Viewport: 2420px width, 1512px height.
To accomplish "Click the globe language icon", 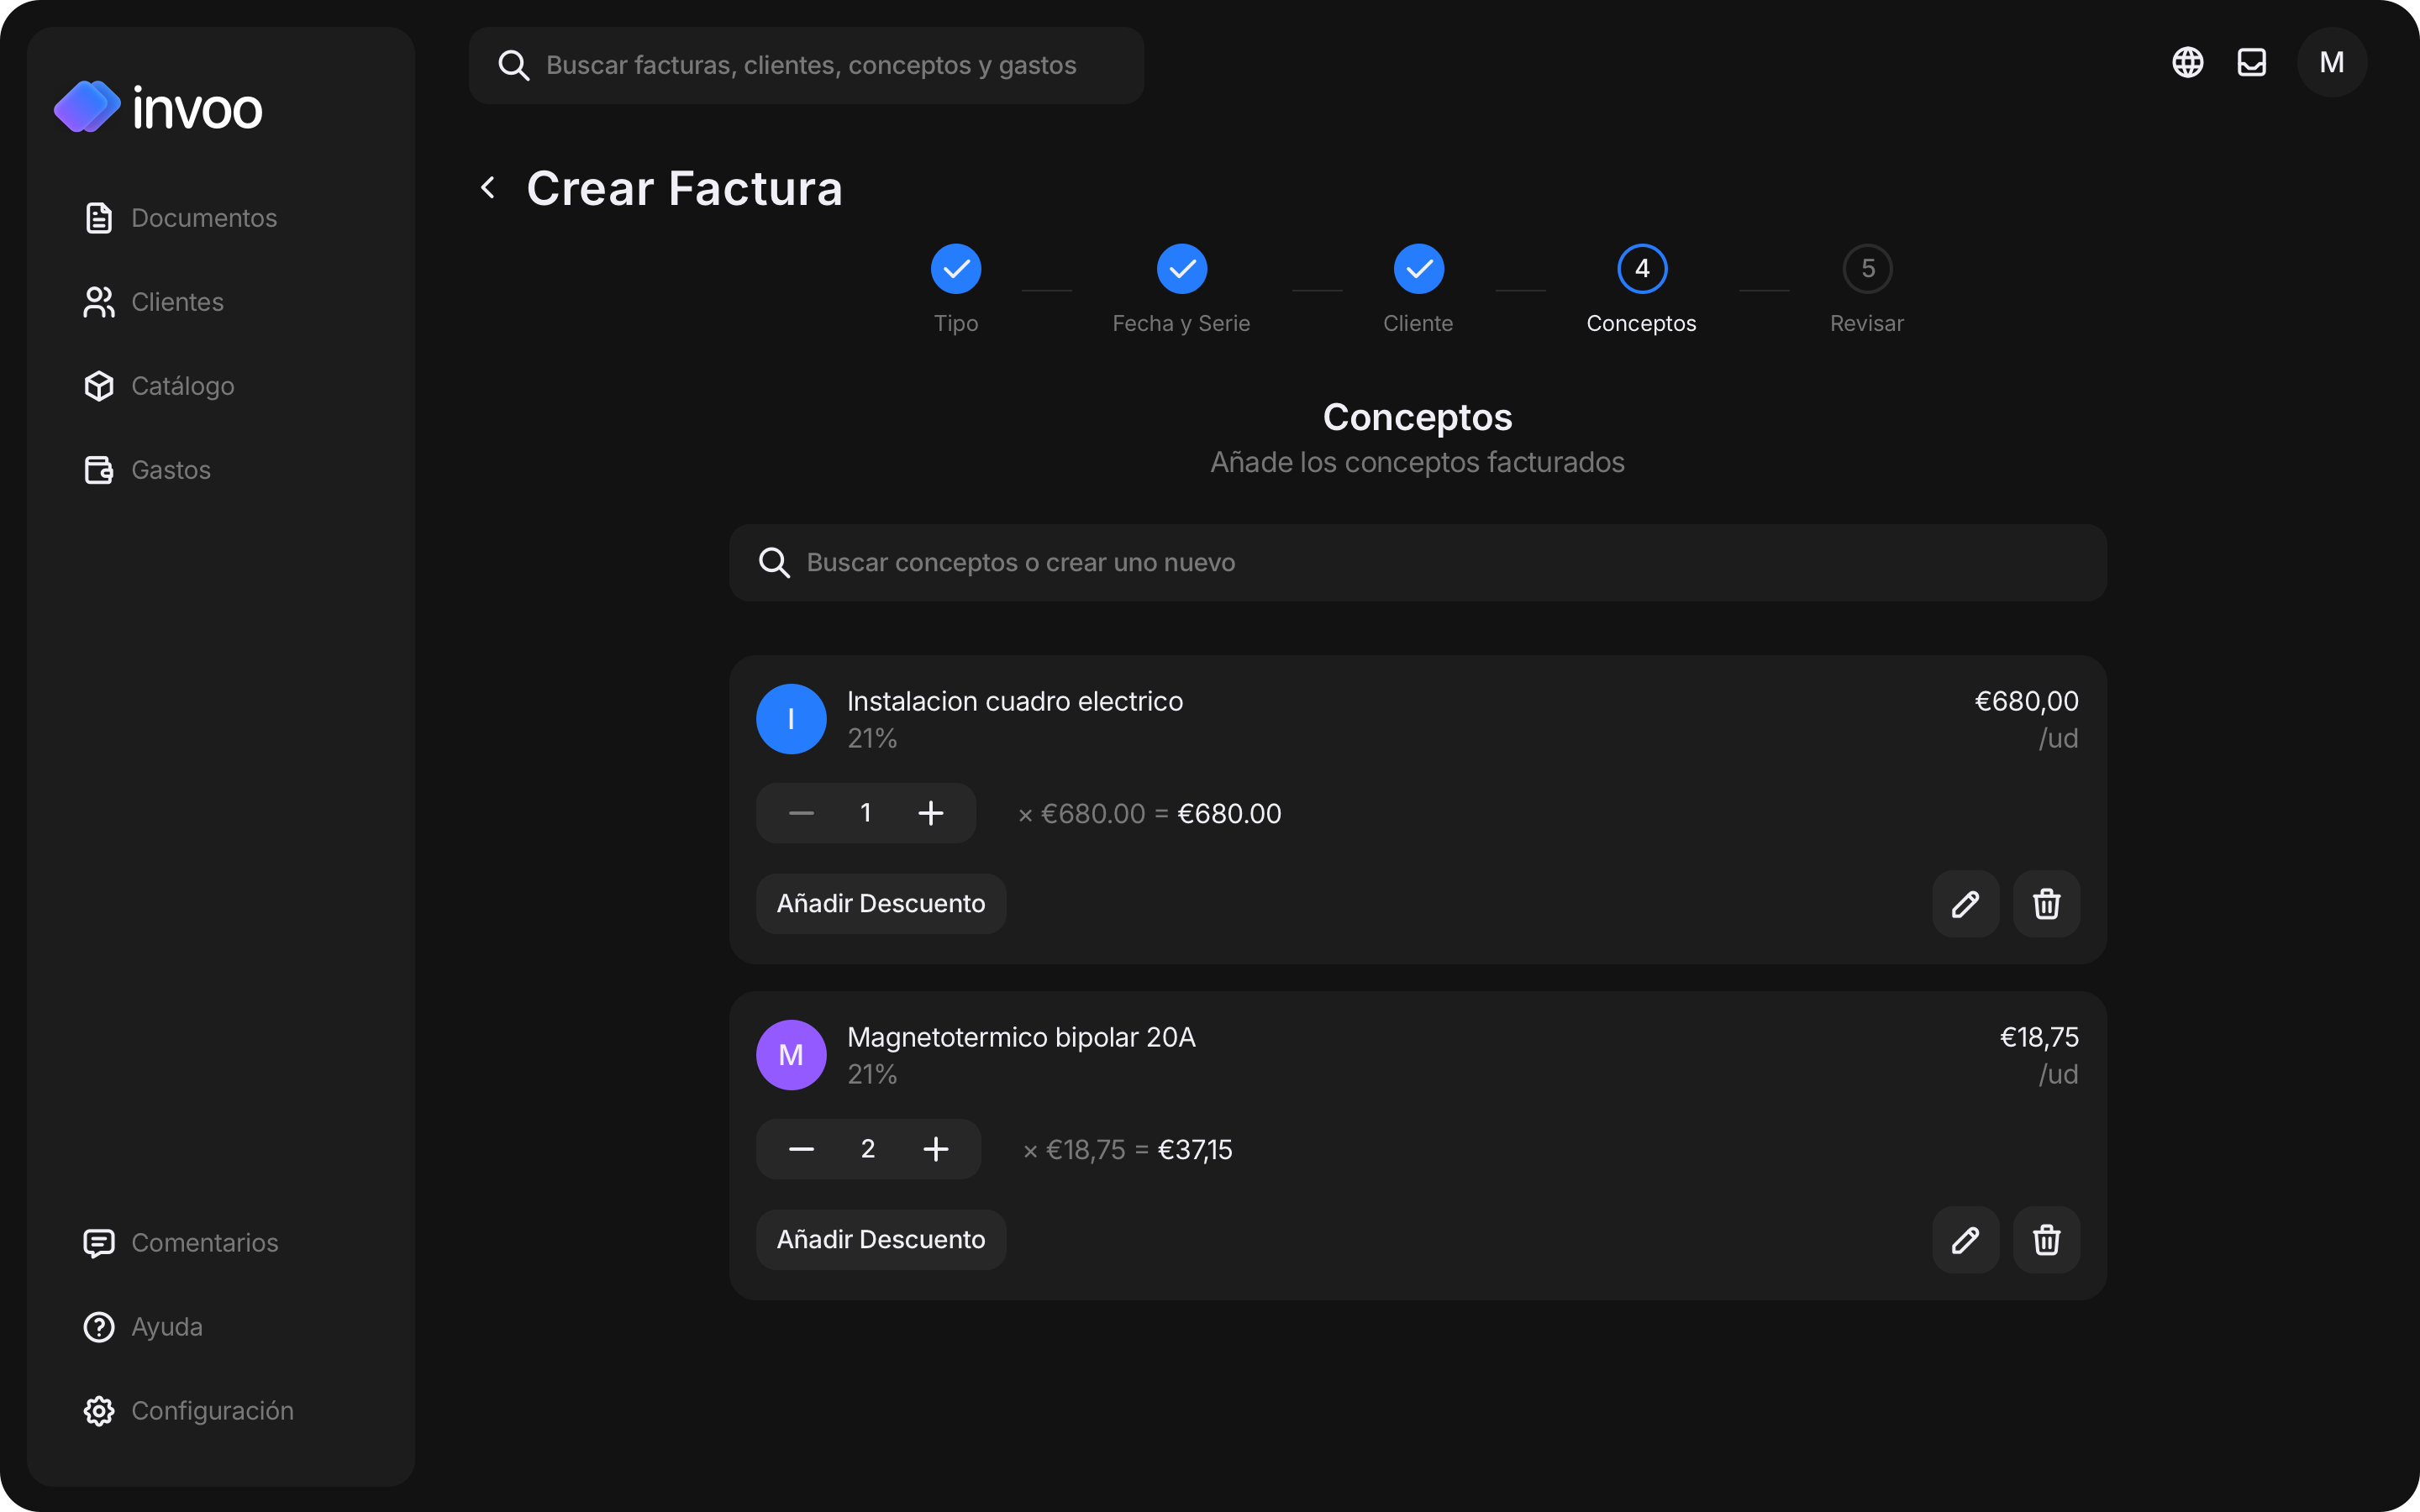I will pos(2187,63).
